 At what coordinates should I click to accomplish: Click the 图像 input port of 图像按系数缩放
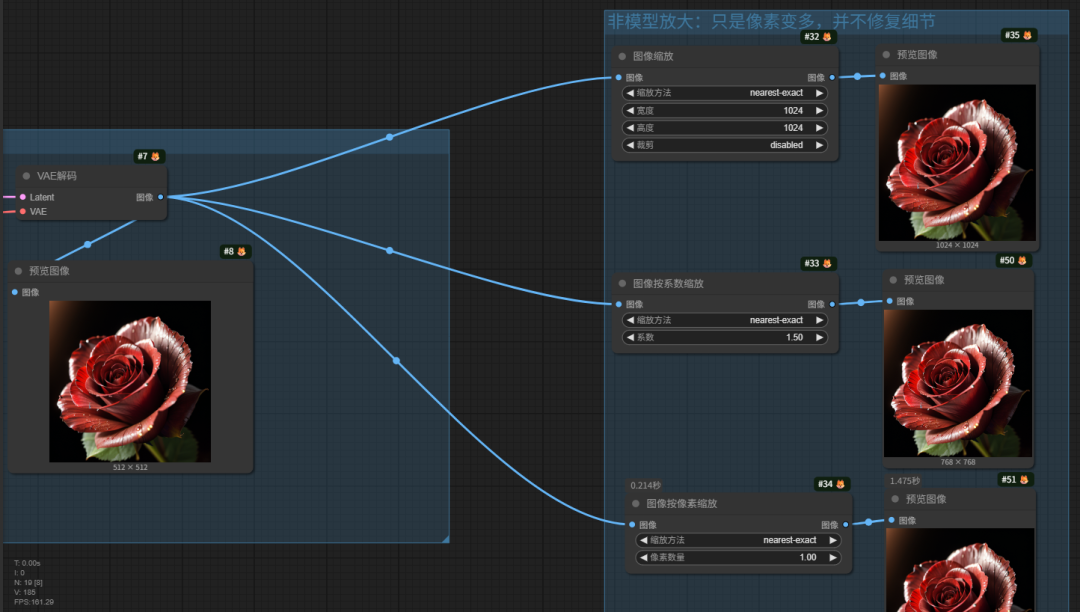point(619,304)
